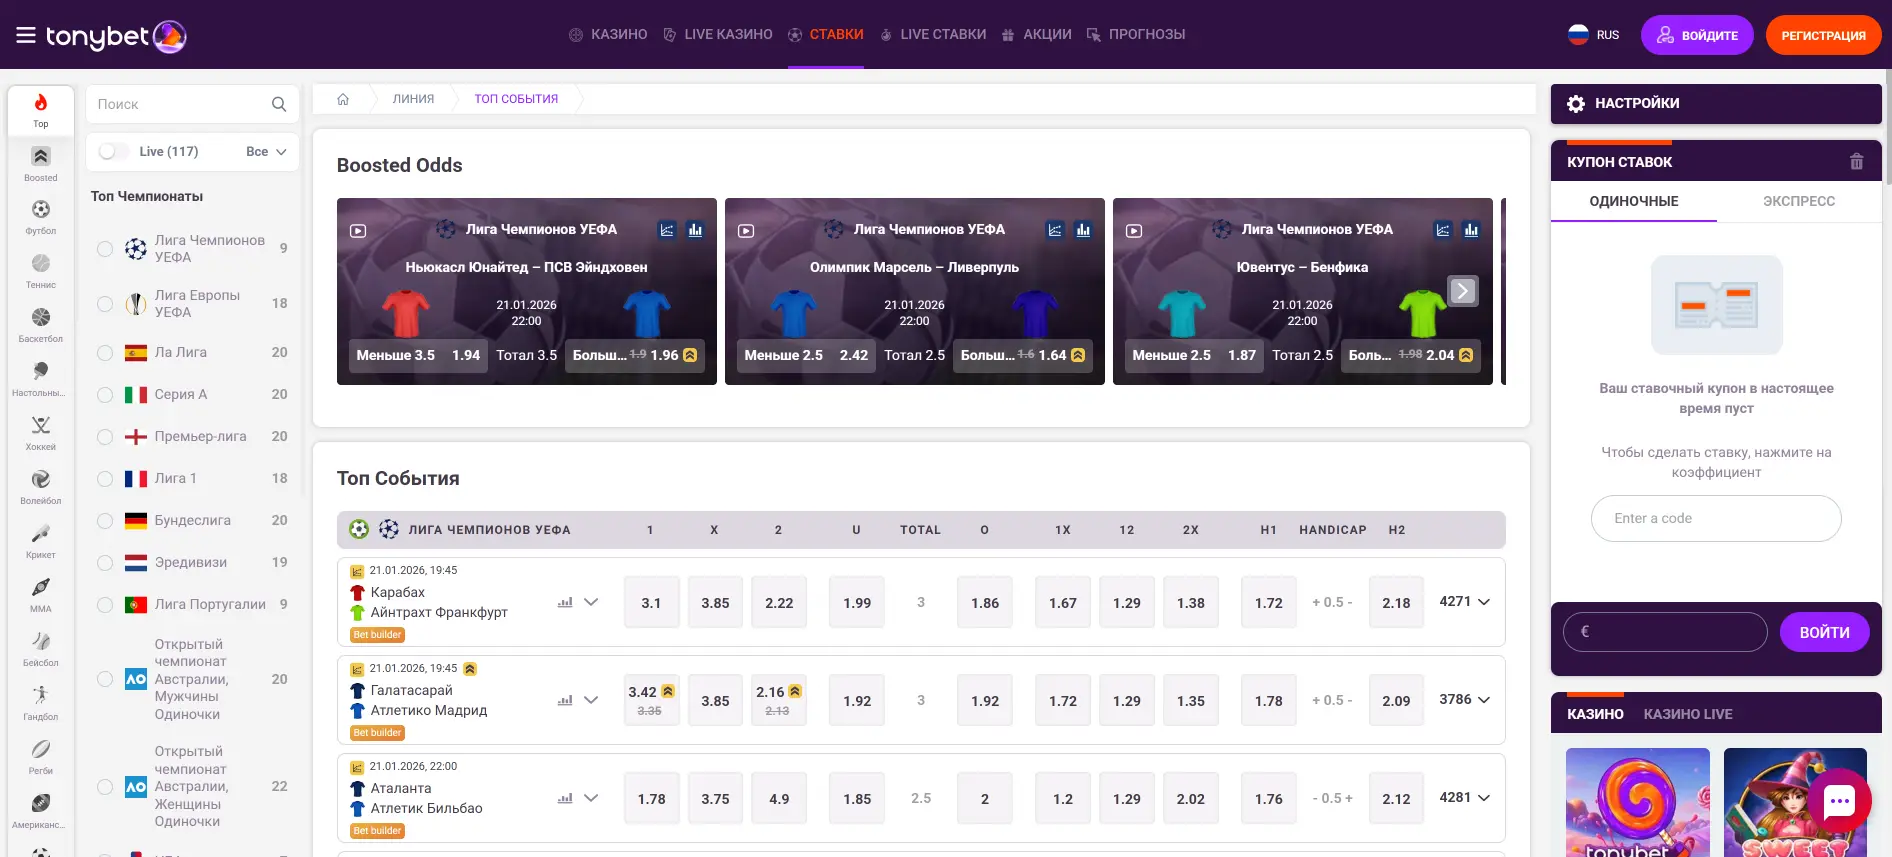
Task: Bet on Карабах win odds 3.1
Action: tap(651, 603)
